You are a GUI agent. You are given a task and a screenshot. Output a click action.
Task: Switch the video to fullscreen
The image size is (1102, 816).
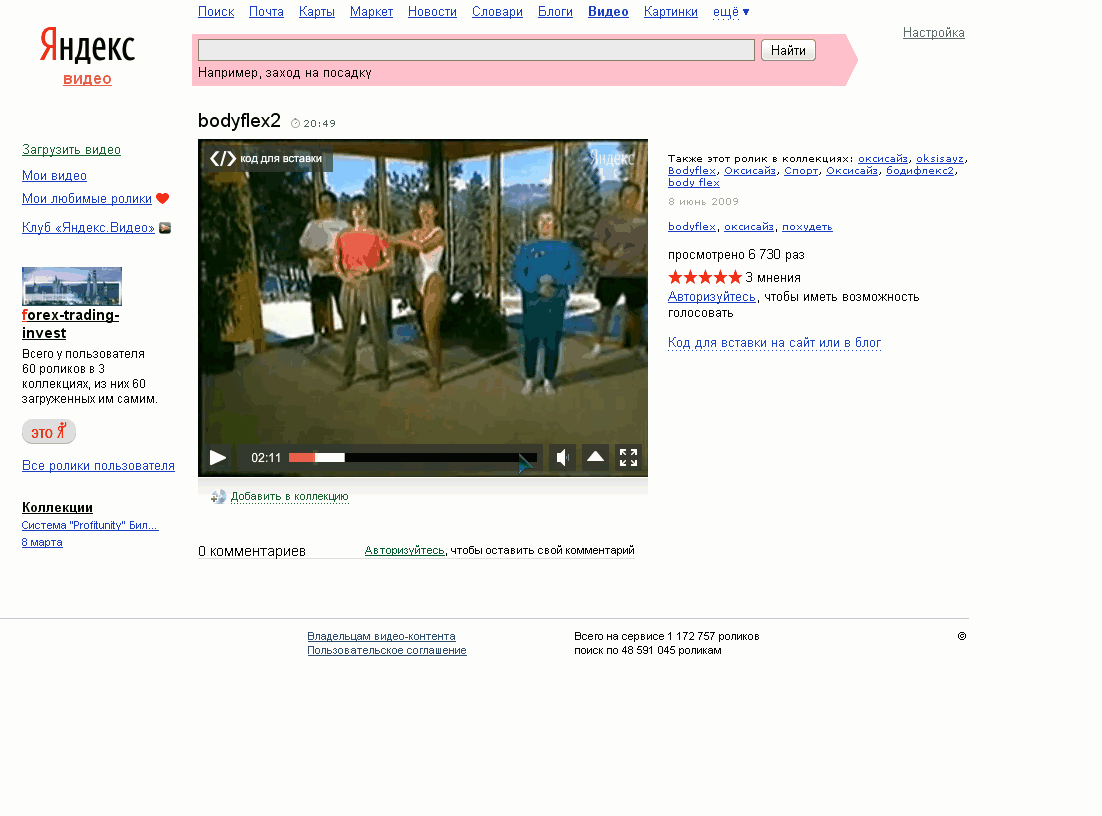pos(628,458)
